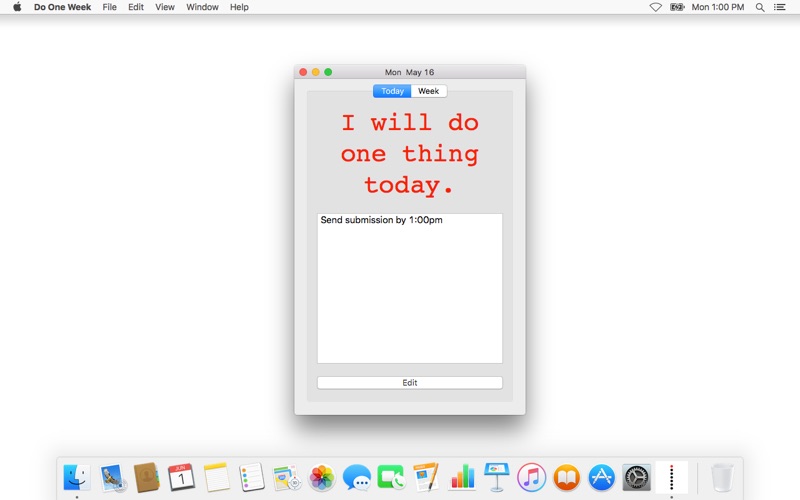Open Messages from the dock
This screenshot has height=500, width=800.
coord(357,478)
